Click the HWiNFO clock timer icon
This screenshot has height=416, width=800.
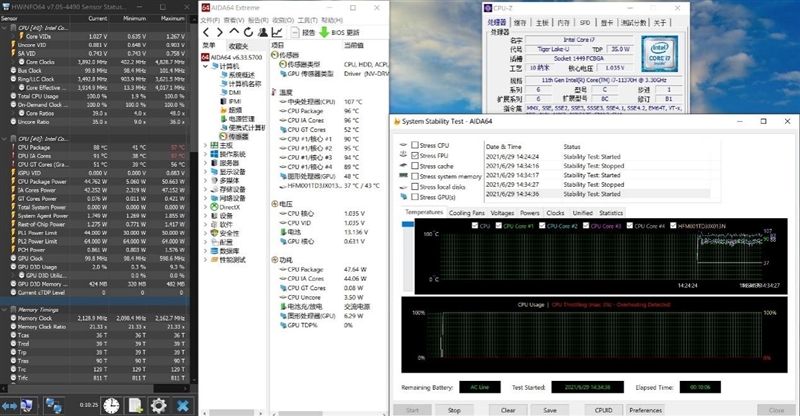pyautogui.click(x=111, y=403)
